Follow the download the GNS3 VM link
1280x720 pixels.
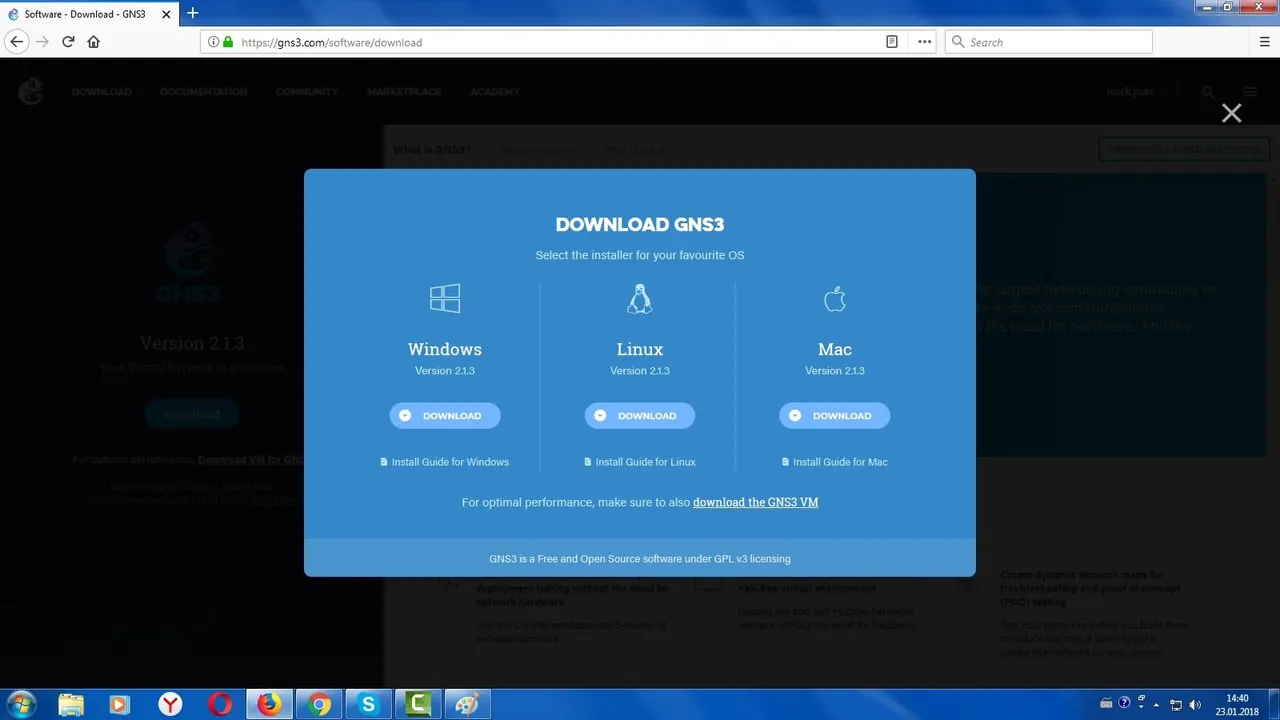(755, 502)
